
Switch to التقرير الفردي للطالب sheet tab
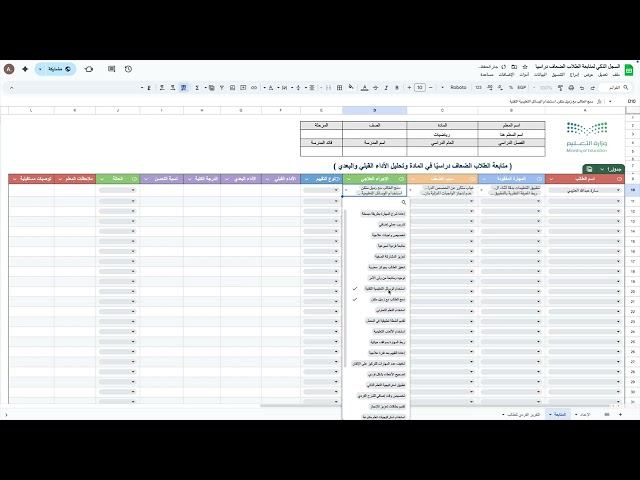(521, 414)
